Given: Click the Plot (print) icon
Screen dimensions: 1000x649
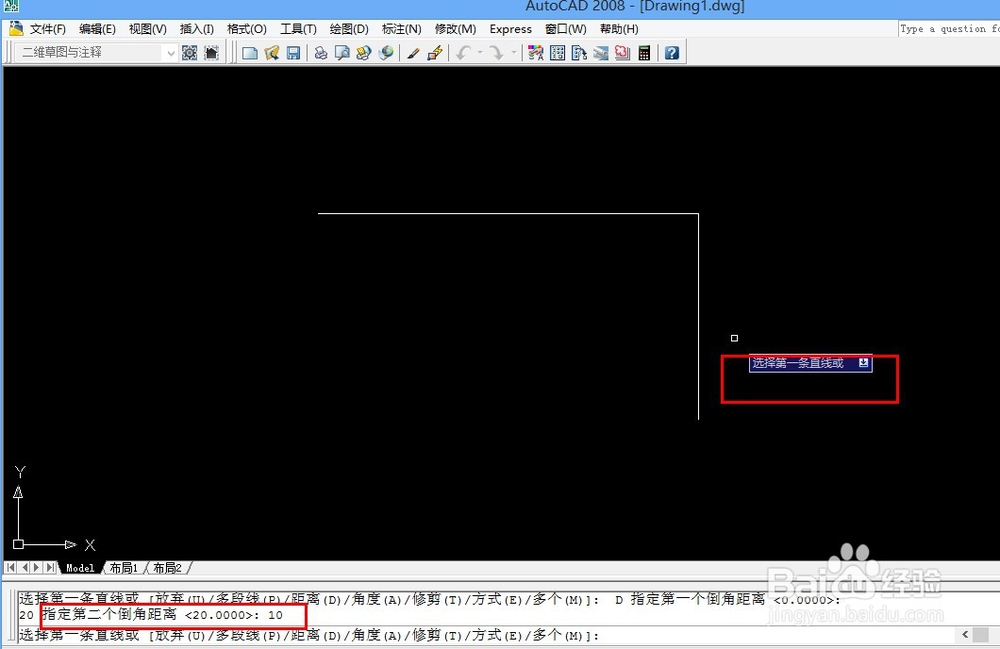Looking at the screenshot, I should [321, 53].
